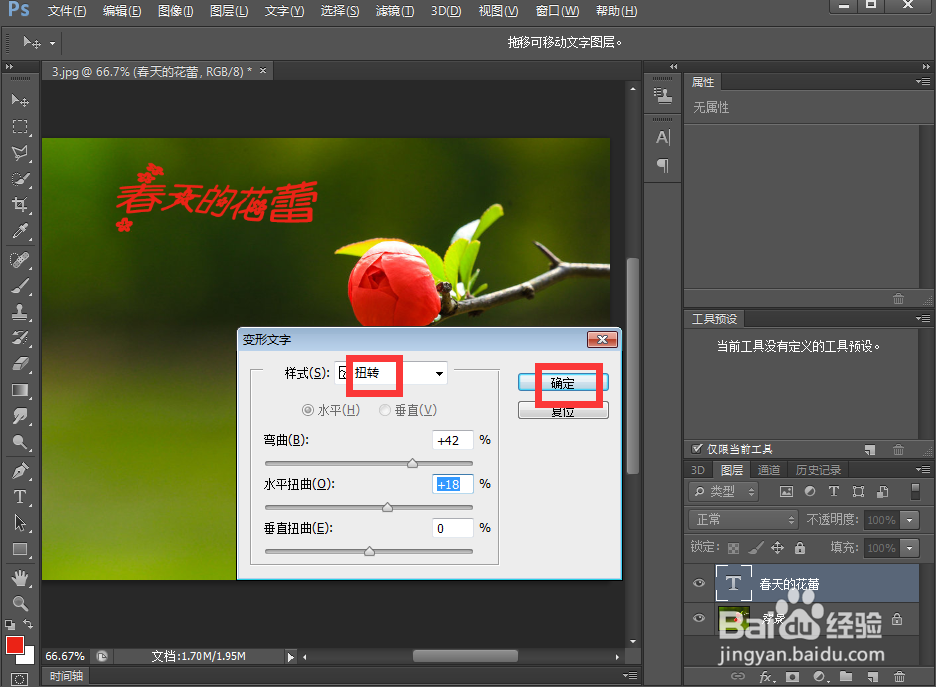This screenshot has height=687, width=936.
Task: Click the fx layer style icon
Action: pos(766,677)
